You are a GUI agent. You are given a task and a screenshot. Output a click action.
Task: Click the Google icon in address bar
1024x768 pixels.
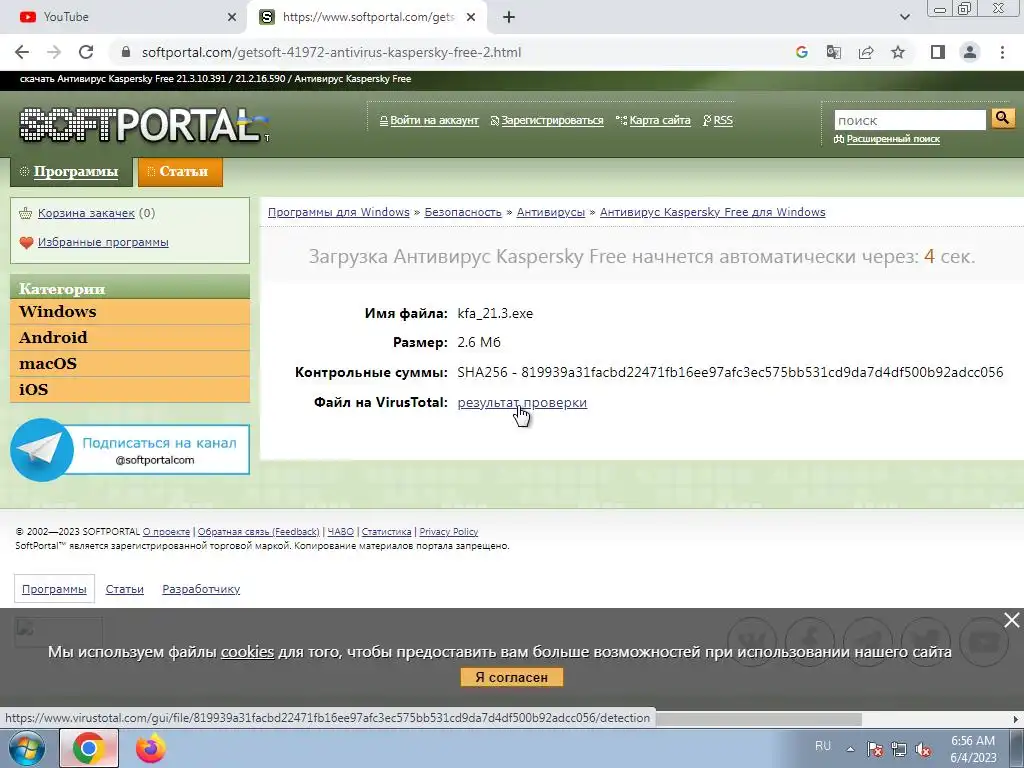(801, 52)
